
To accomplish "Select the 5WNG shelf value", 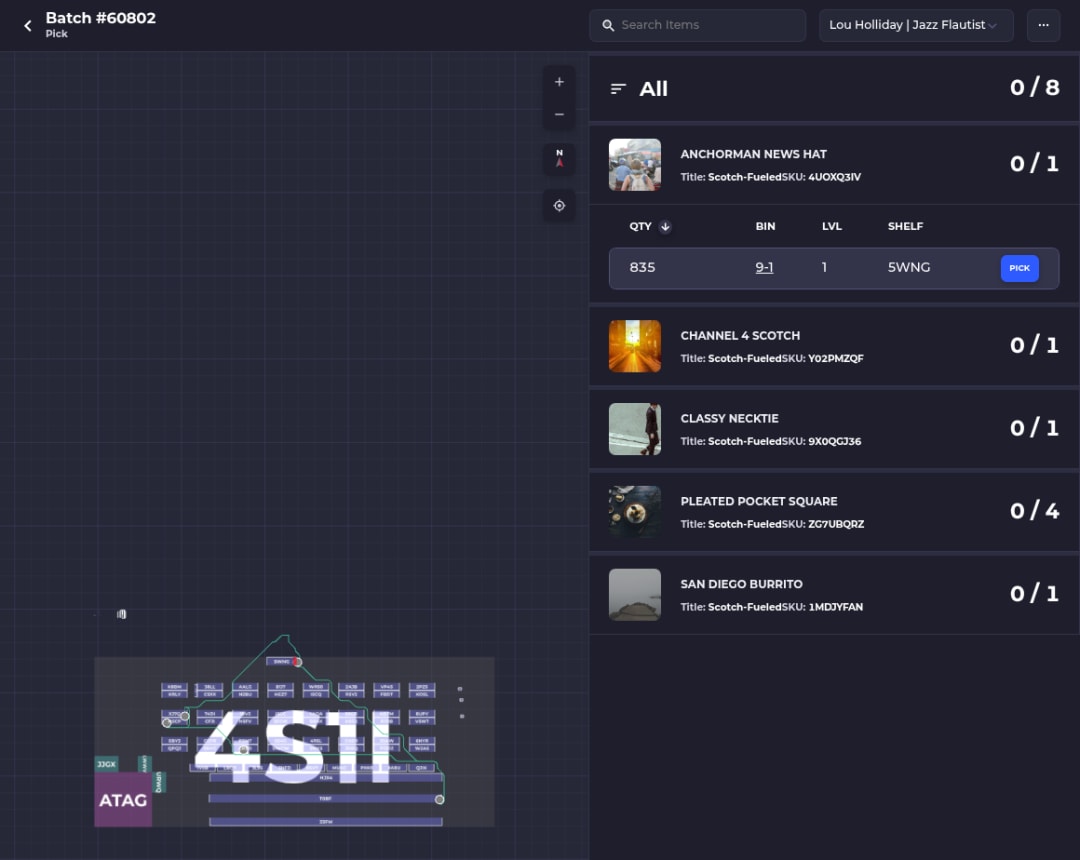I will [908, 267].
